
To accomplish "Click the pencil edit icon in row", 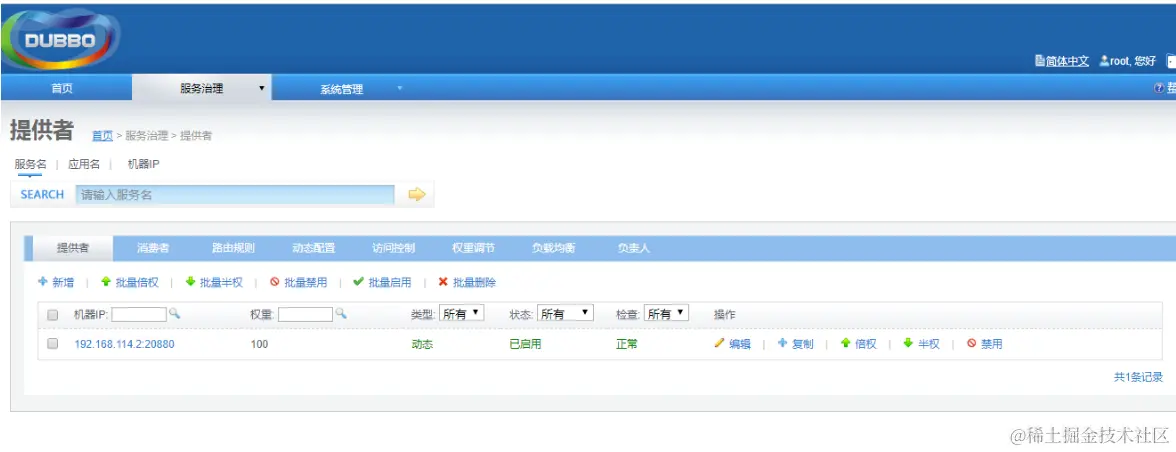I will click(719, 343).
